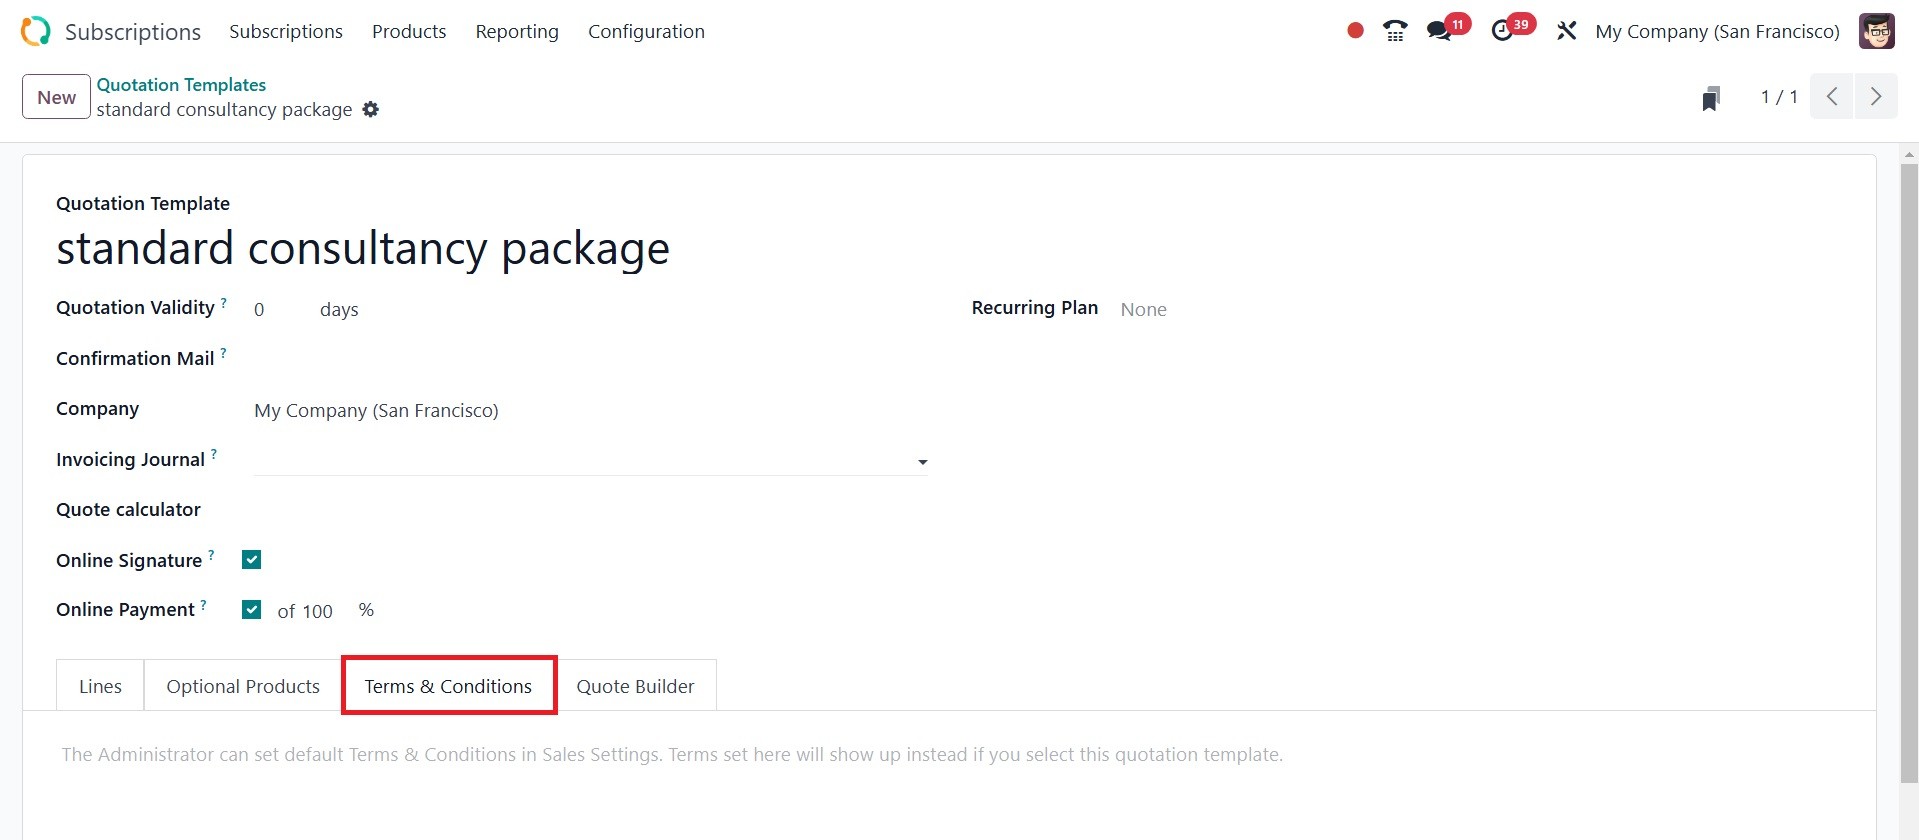Expand the Invoicing Journal dropdown
Viewport: 1919px width, 840px height.
[x=922, y=461]
